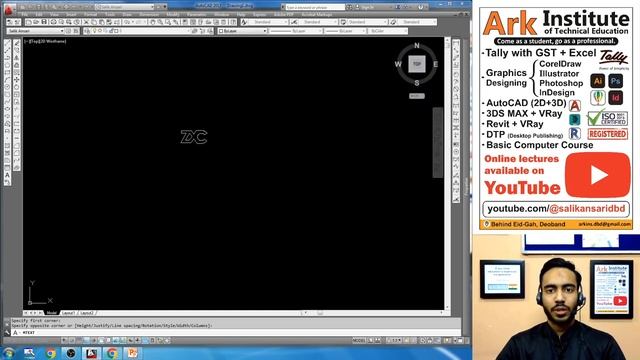Click the Open file icon
The image size is (640, 360).
click(x=36, y=22)
